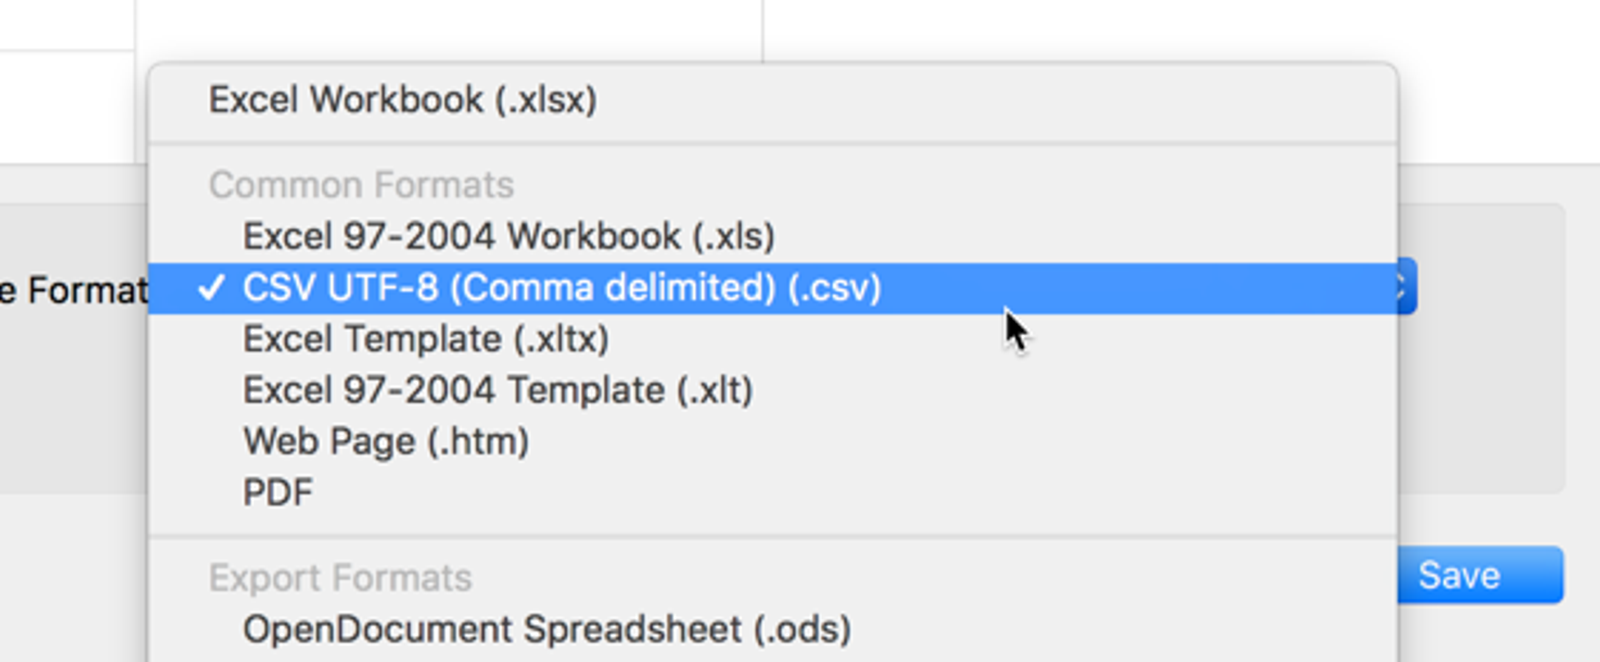The width and height of the screenshot is (1600, 662).
Task: Pick CSV UTF-8 (Comma delimited) option
Action: [772, 288]
